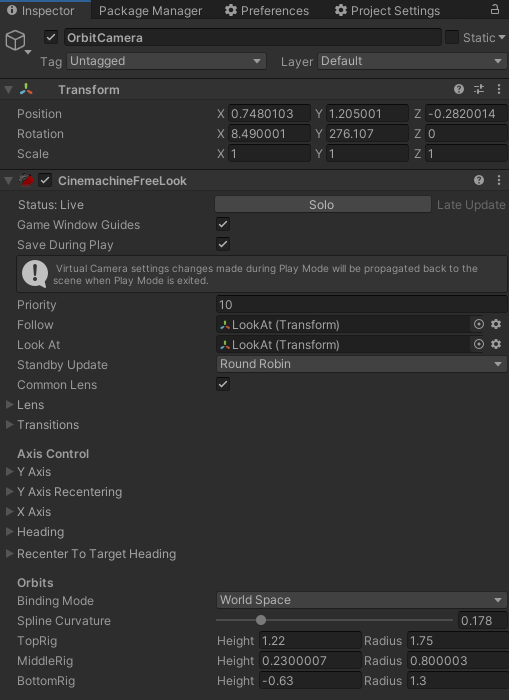Toggle the OrbitCamera active checkbox

pyautogui.click(x=51, y=37)
